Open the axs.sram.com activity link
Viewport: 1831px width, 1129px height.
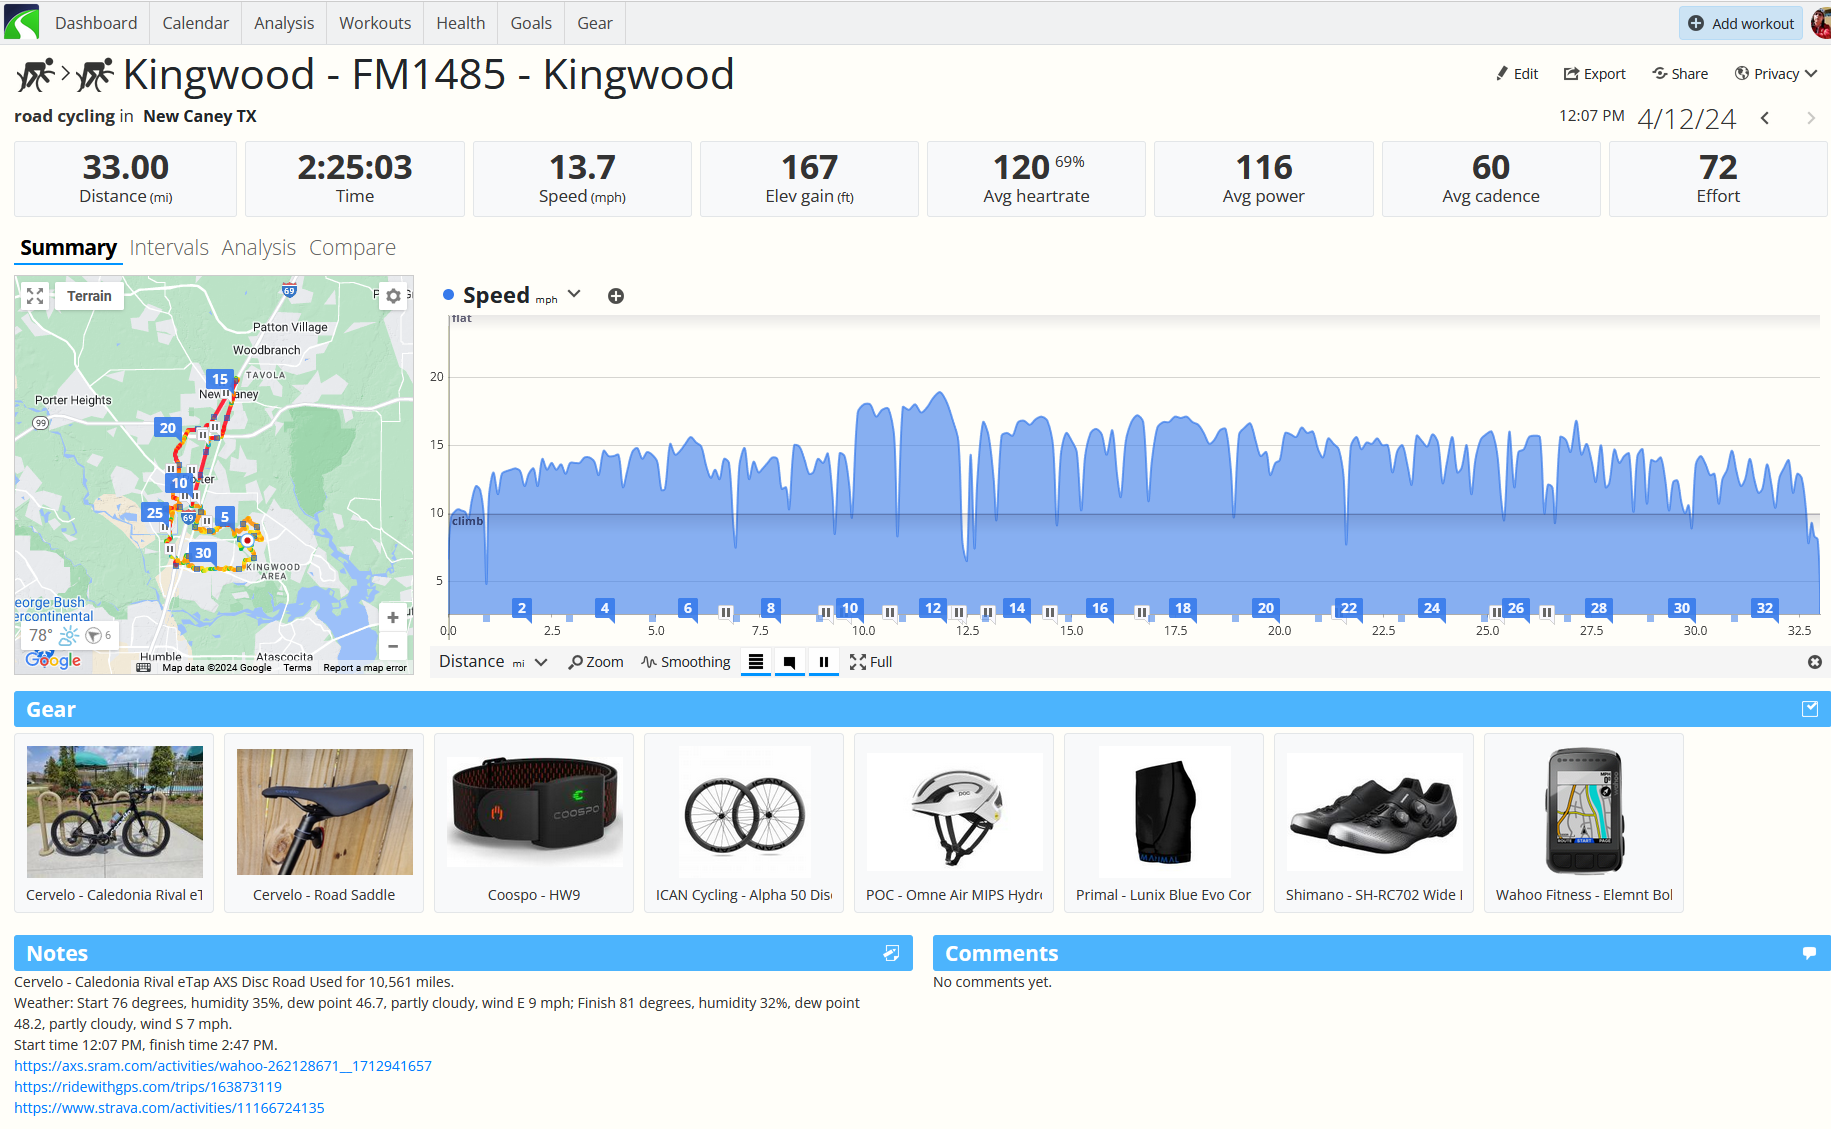point(223,1066)
